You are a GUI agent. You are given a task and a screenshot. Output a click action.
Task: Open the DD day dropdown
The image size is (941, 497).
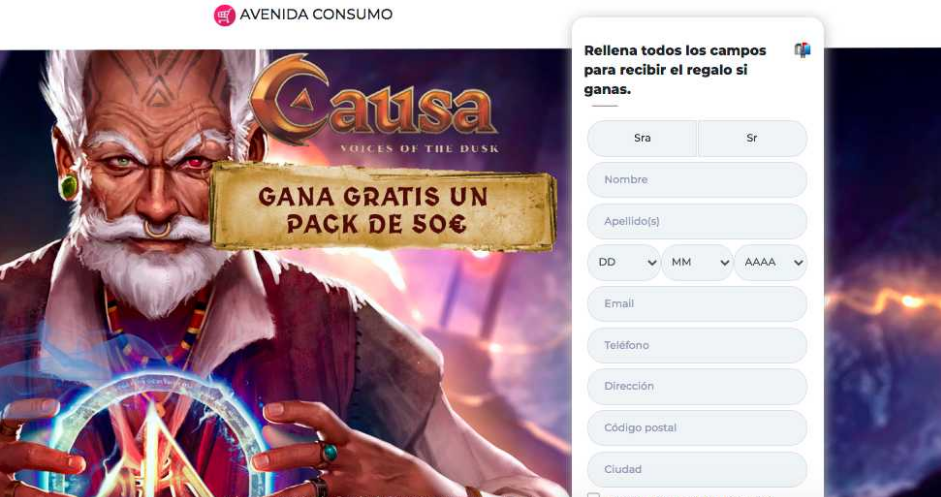click(624, 262)
